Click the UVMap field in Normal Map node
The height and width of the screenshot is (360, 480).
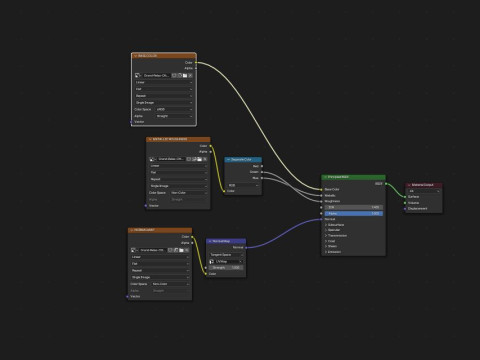tap(226, 262)
